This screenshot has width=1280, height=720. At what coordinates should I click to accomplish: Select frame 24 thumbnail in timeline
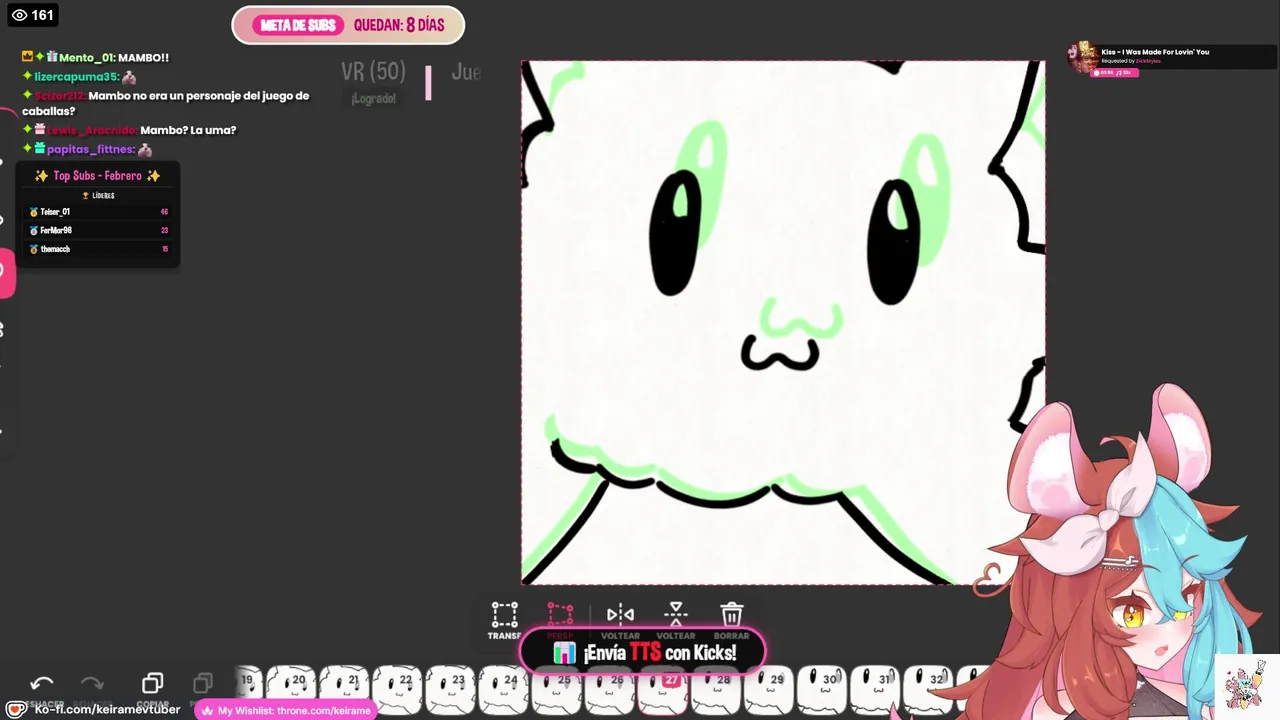pos(505,688)
